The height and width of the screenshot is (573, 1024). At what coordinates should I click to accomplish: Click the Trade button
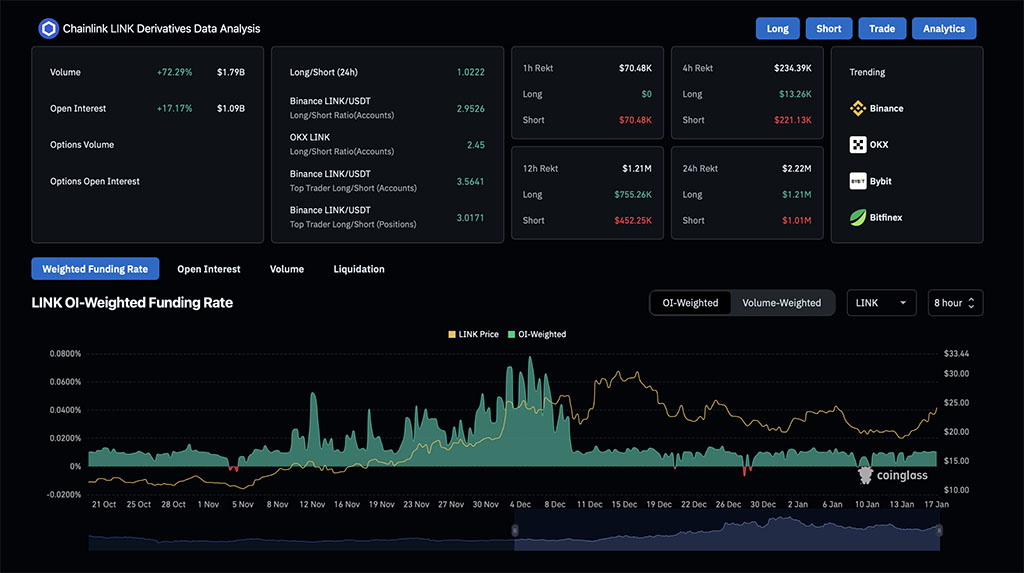click(881, 29)
